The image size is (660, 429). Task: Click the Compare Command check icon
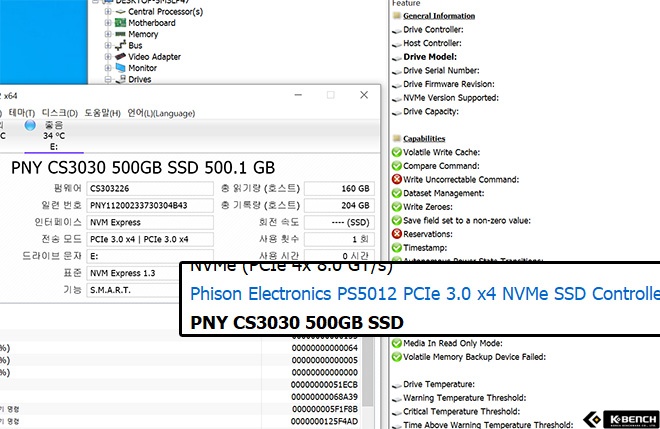point(397,166)
